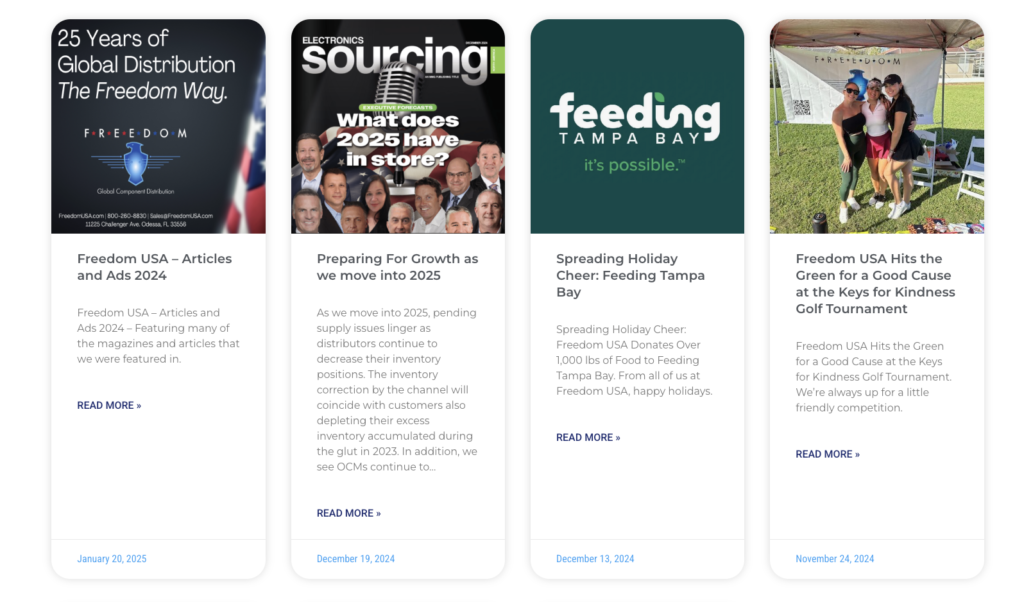Click the Articles and Ads 2024 excerpt text
Image resolution: width=1024 pixels, height=602 pixels.
pyautogui.click(x=158, y=336)
